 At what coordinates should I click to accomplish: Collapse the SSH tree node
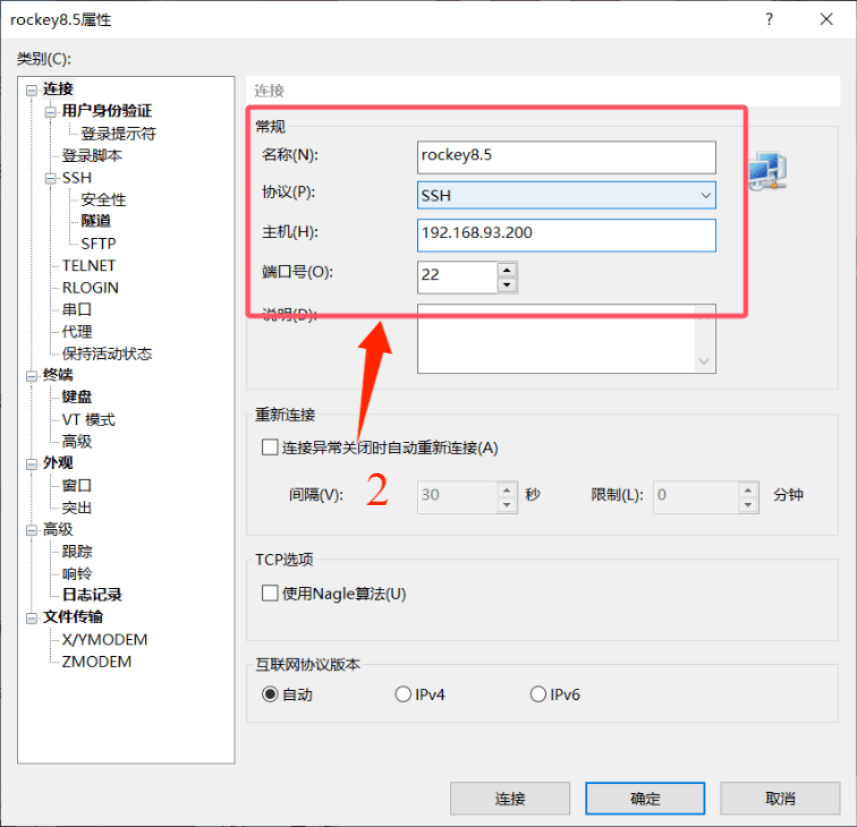(x=51, y=178)
